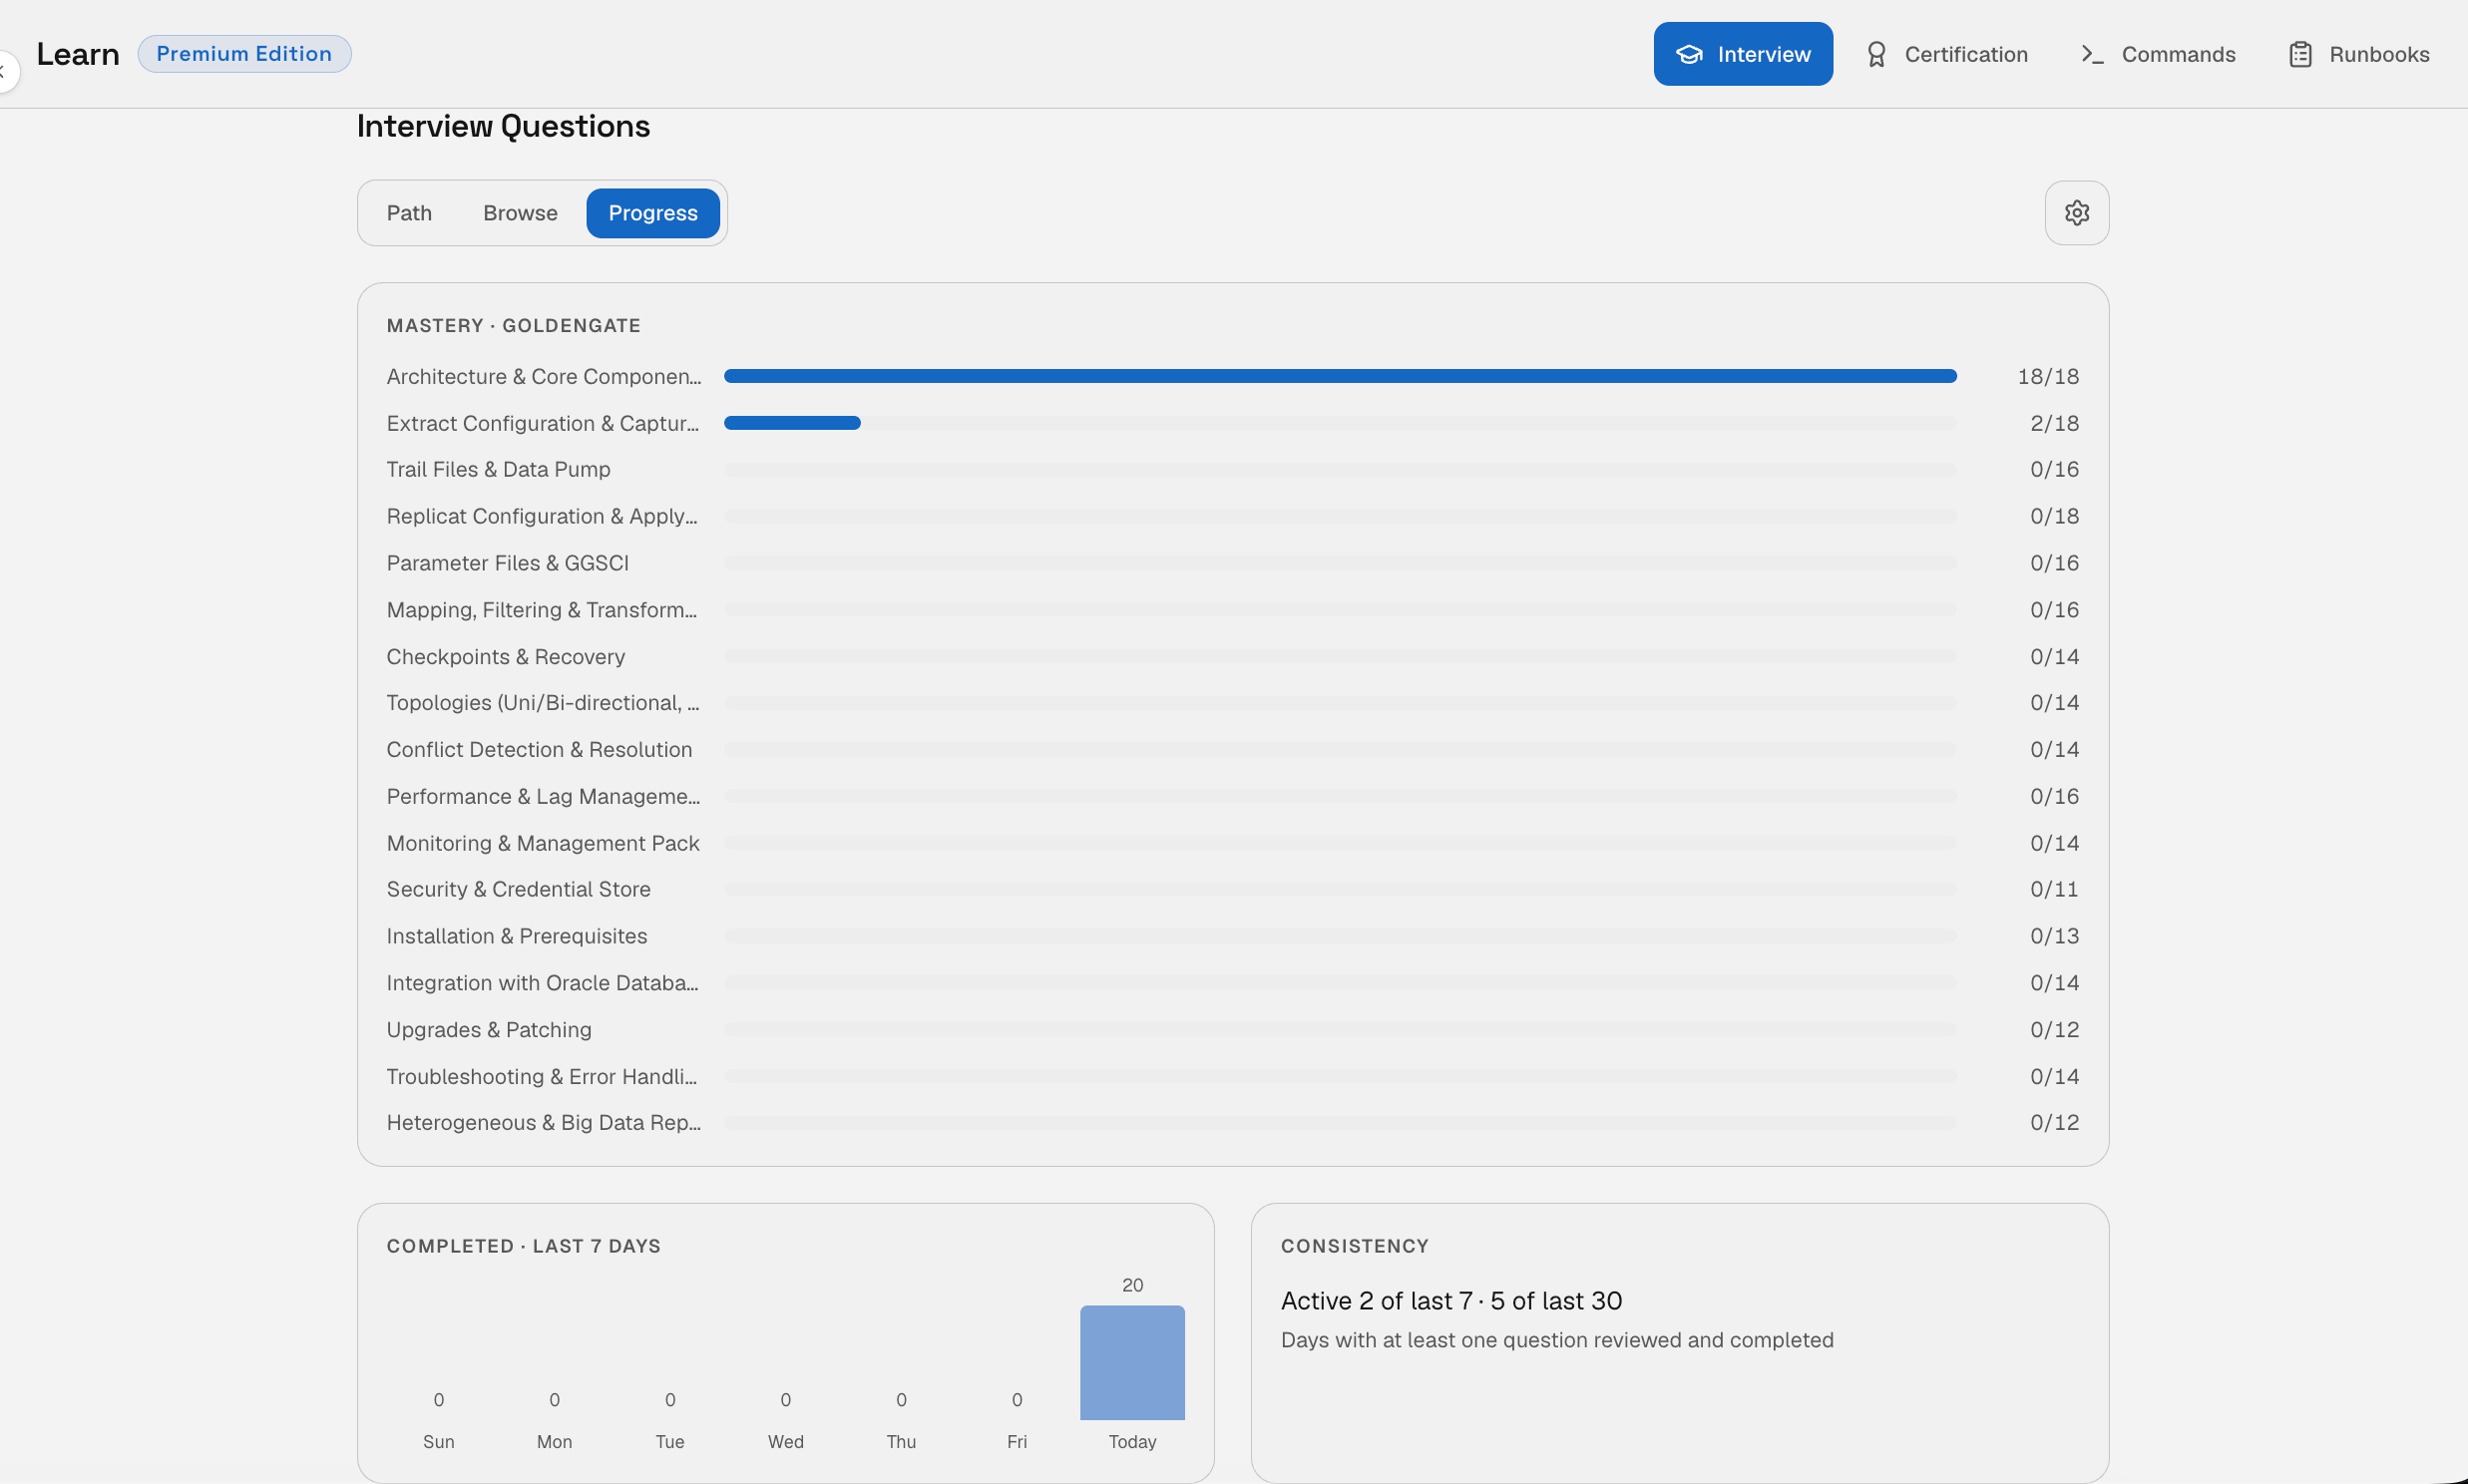Click the Interview graduation cap icon
2468x1484 pixels.
point(1689,54)
